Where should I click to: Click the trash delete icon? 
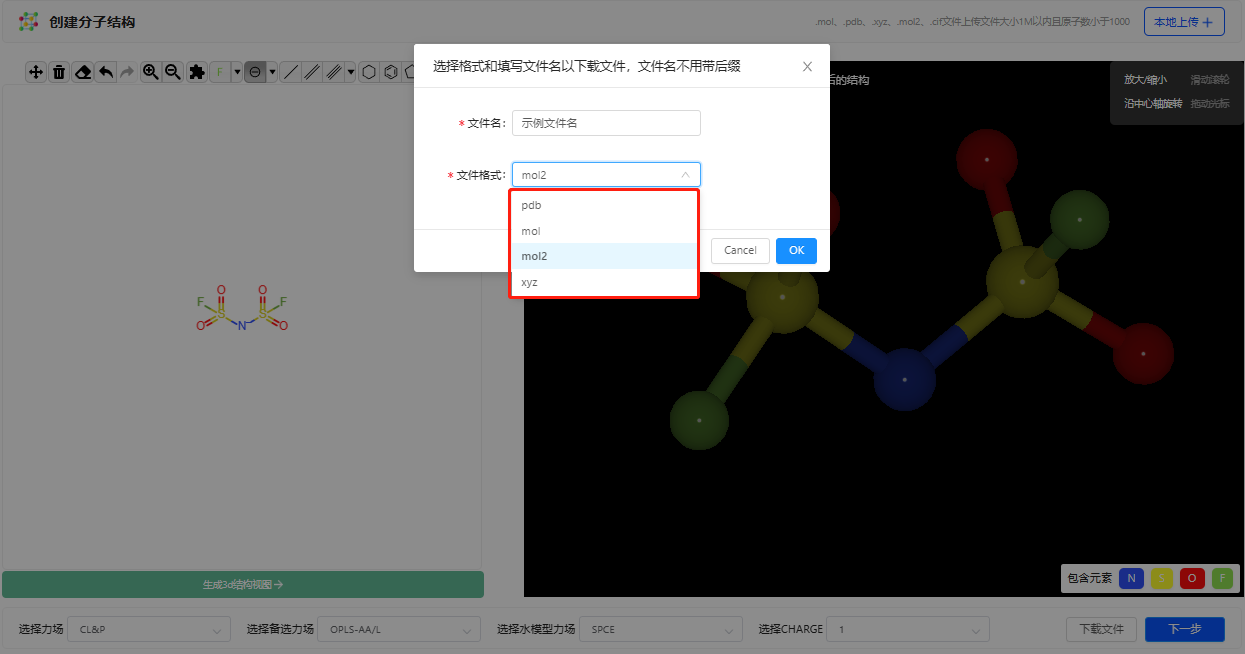tap(59, 72)
